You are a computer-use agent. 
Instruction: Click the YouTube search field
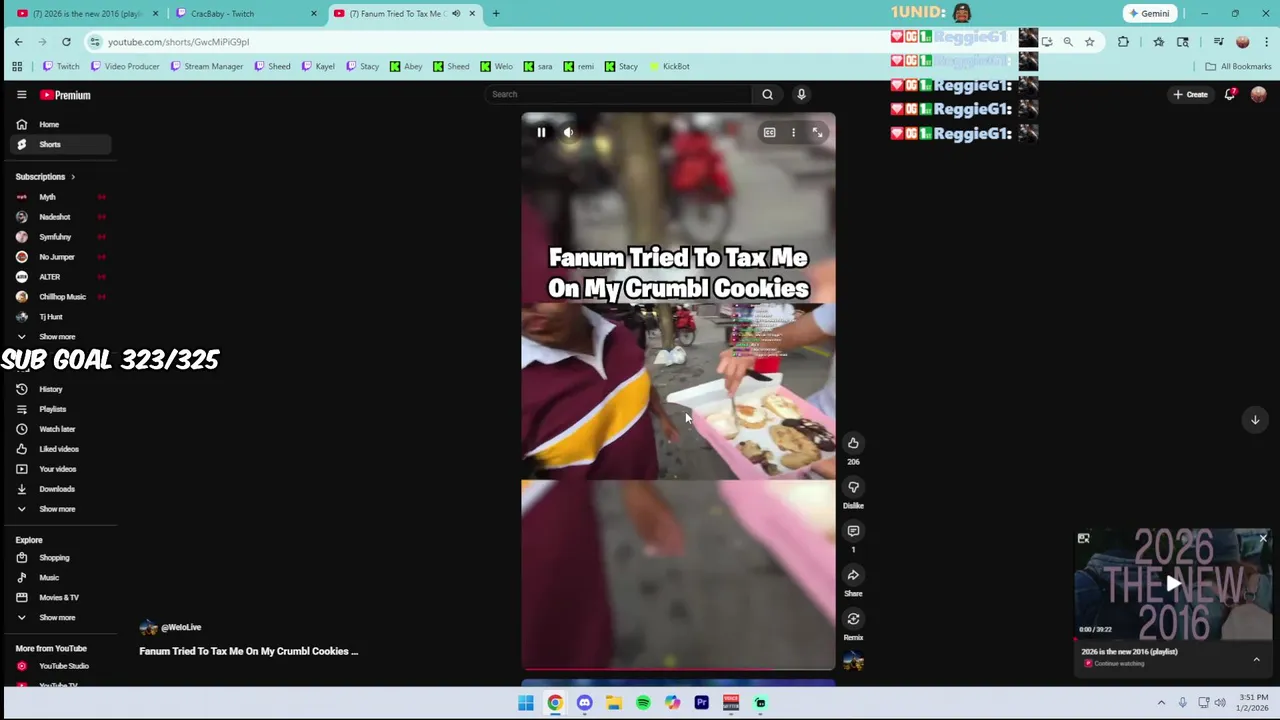[618, 94]
